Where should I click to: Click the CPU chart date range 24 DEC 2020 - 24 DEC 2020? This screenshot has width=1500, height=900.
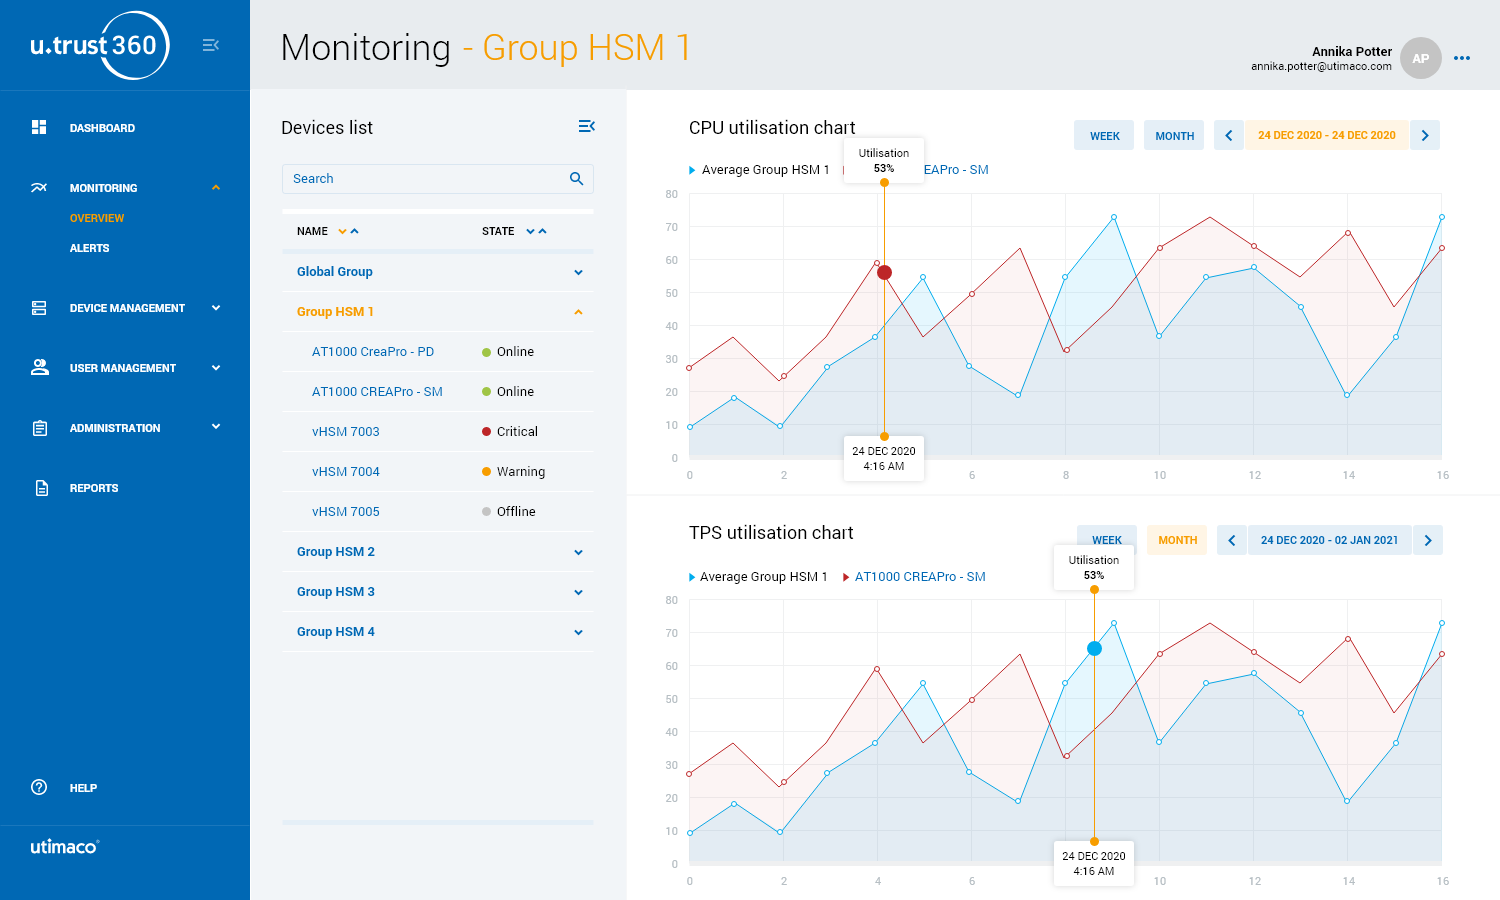[1327, 135]
